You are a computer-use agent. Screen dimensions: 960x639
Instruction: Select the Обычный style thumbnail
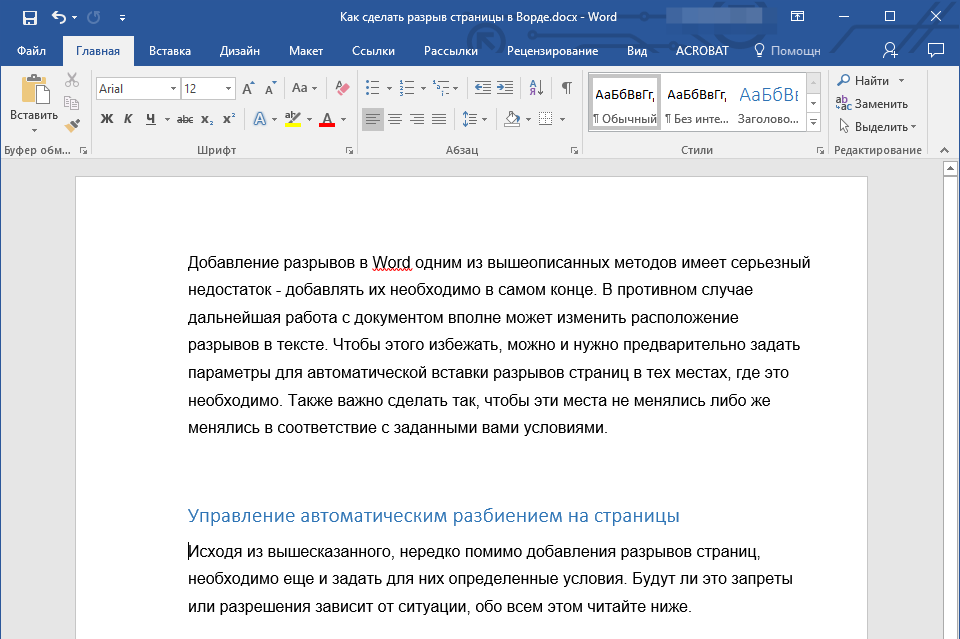coord(625,103)
